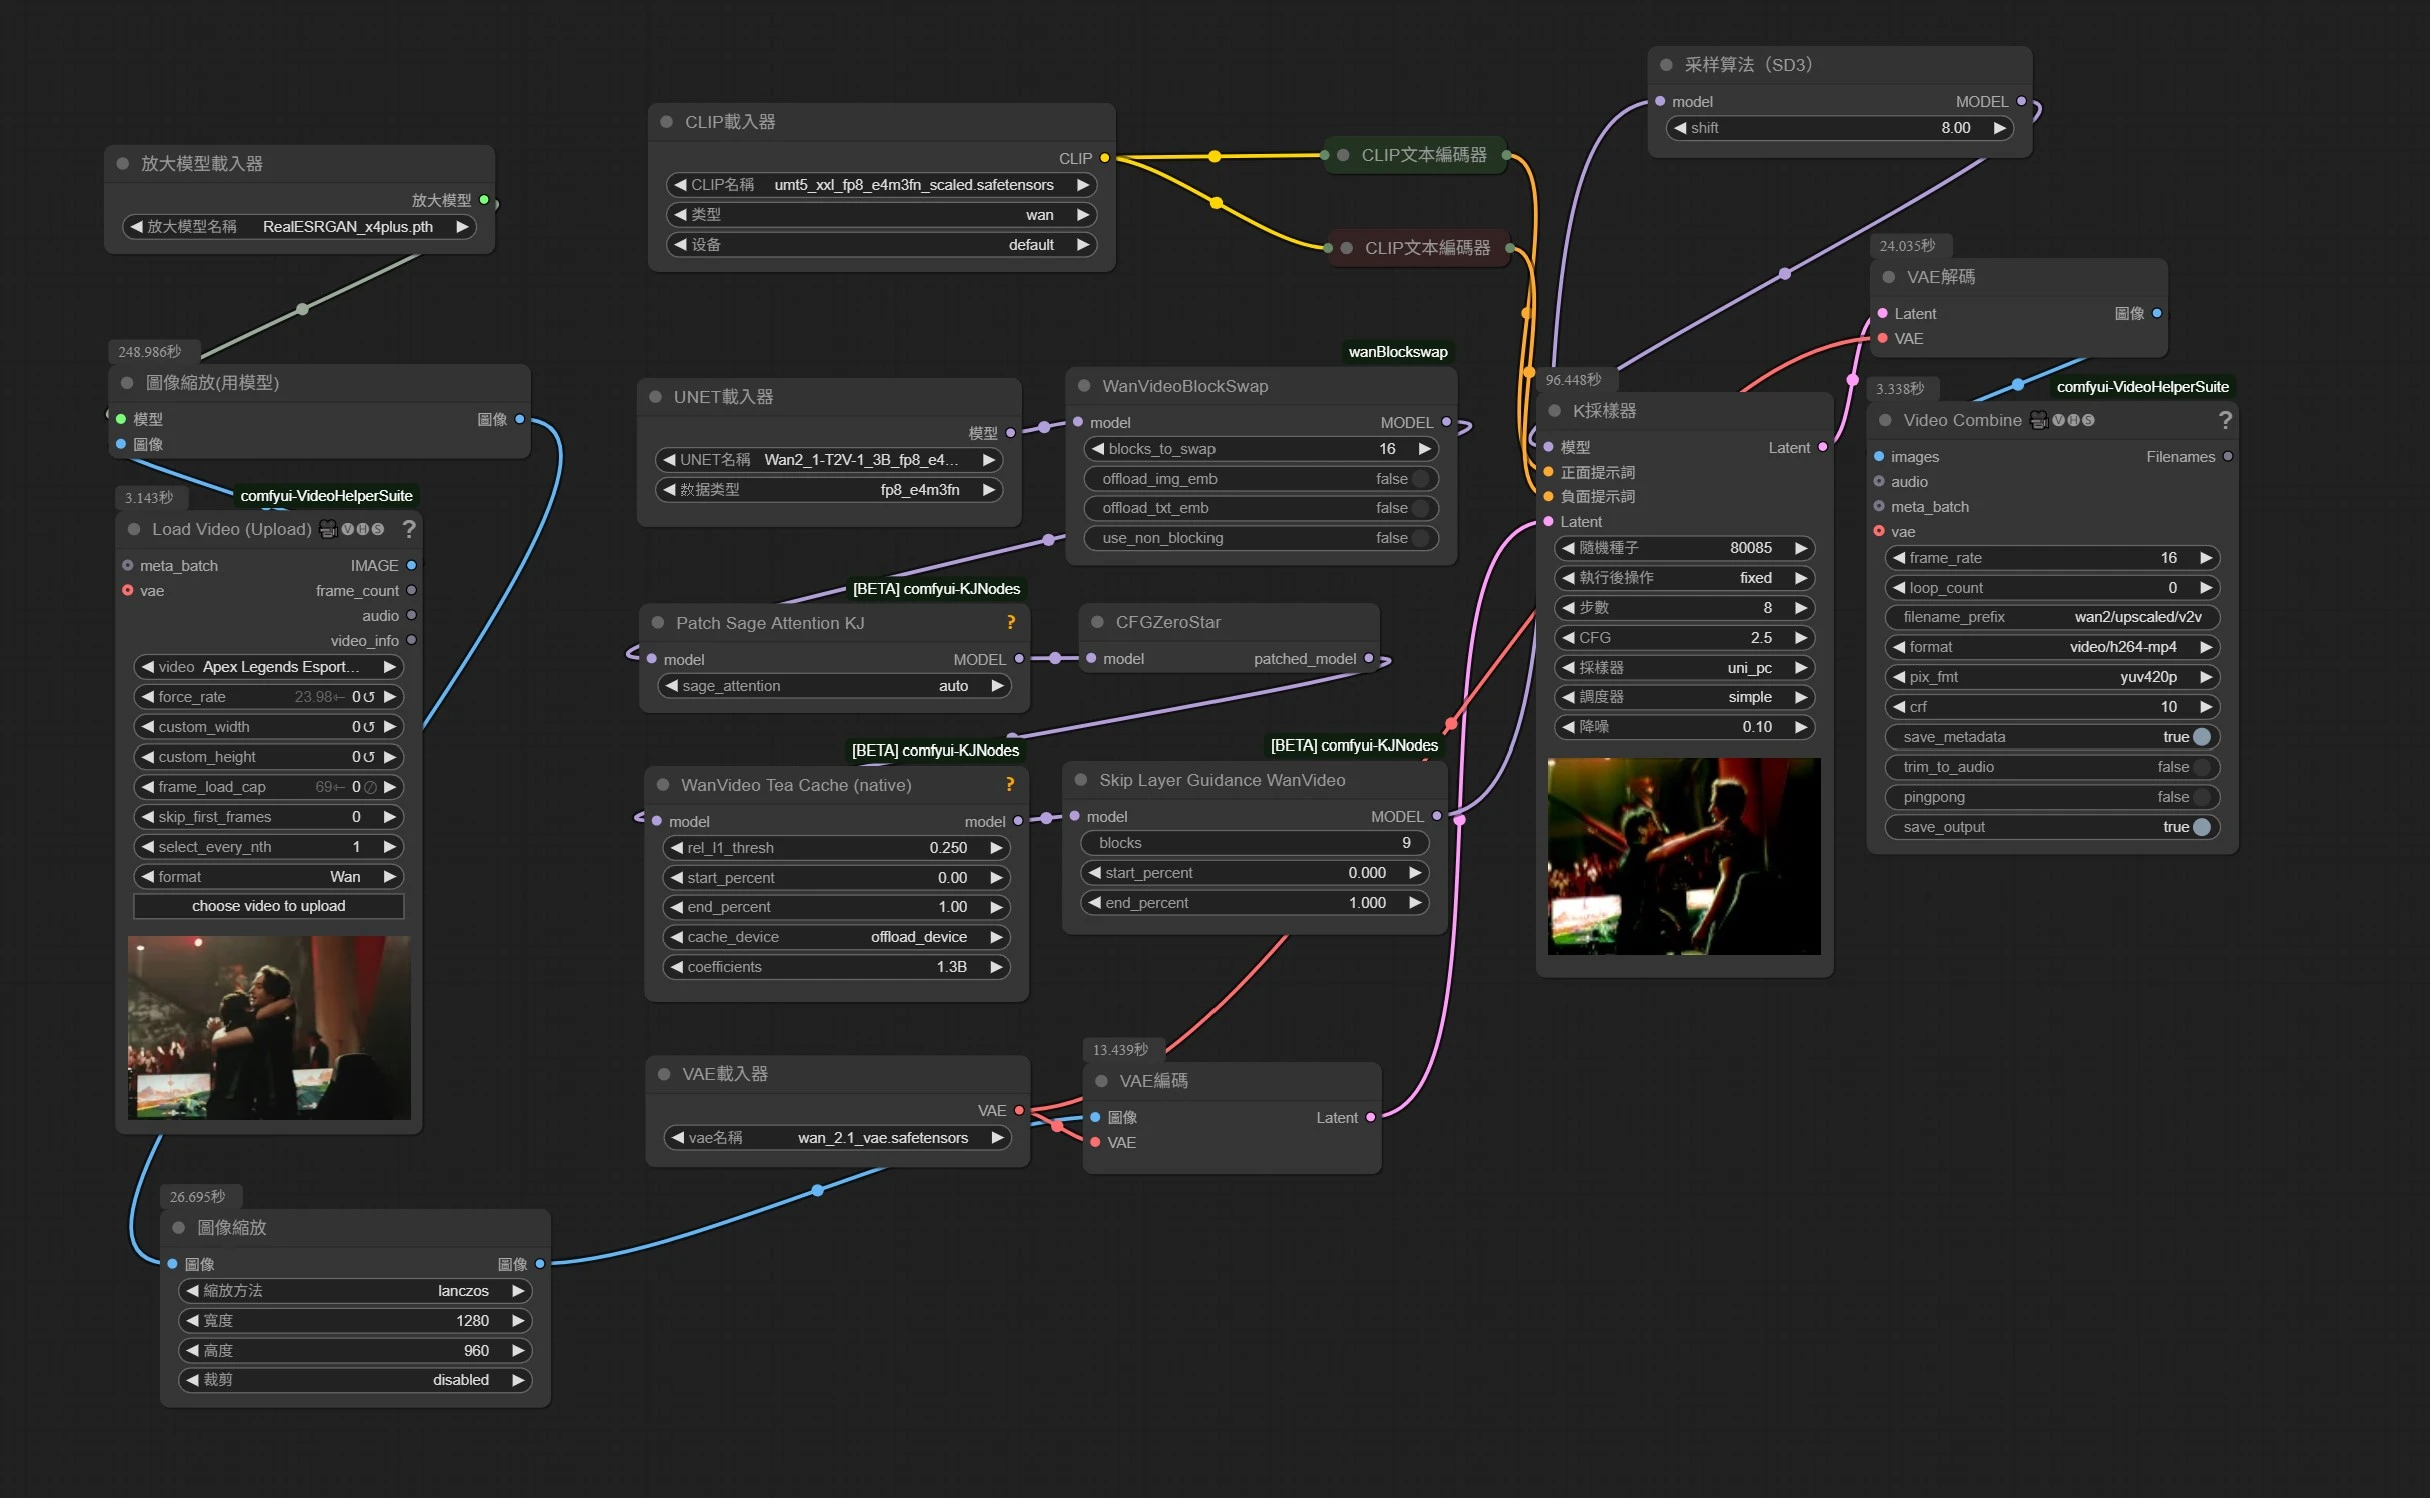
Task: Click MODEL output port on 采样算法 node
Action: (x=2021, y=101)
